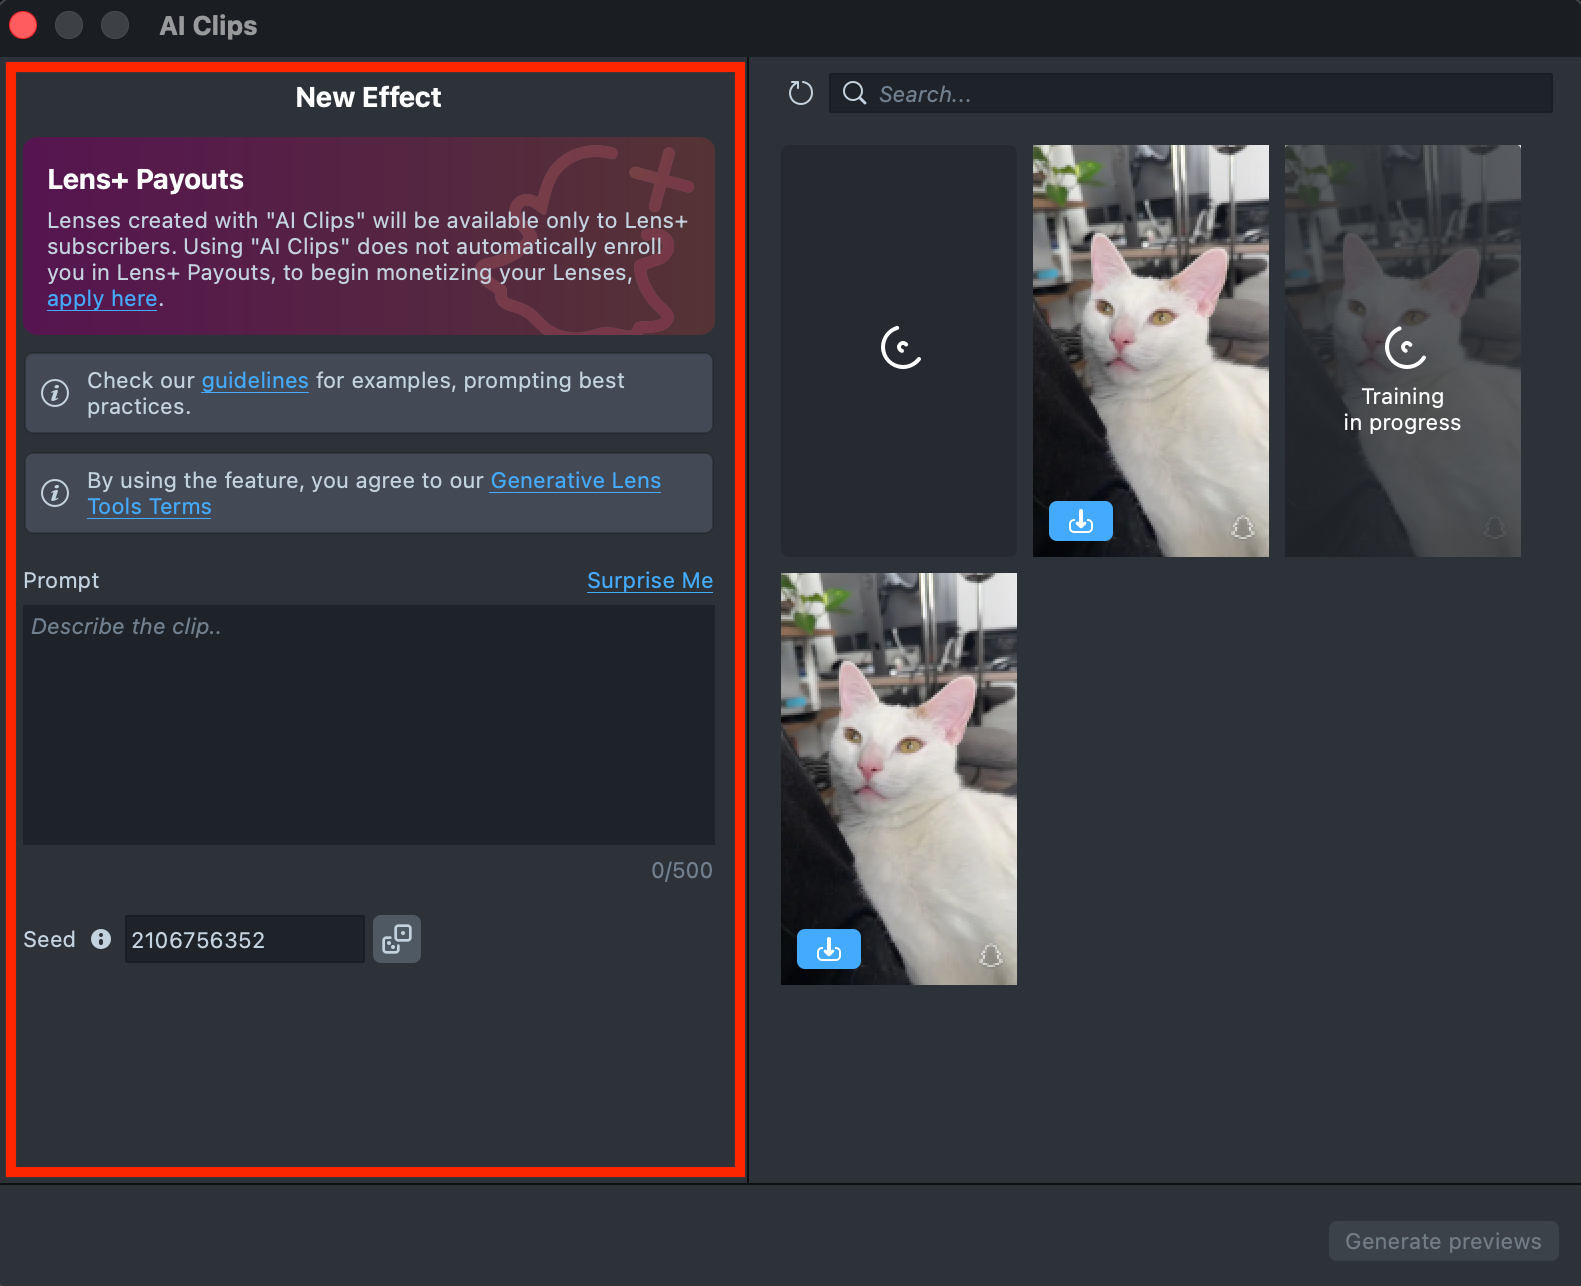Select the Training in progress thumbnail
This screenshot has width=1581, height=1286.
(1403, 351)
